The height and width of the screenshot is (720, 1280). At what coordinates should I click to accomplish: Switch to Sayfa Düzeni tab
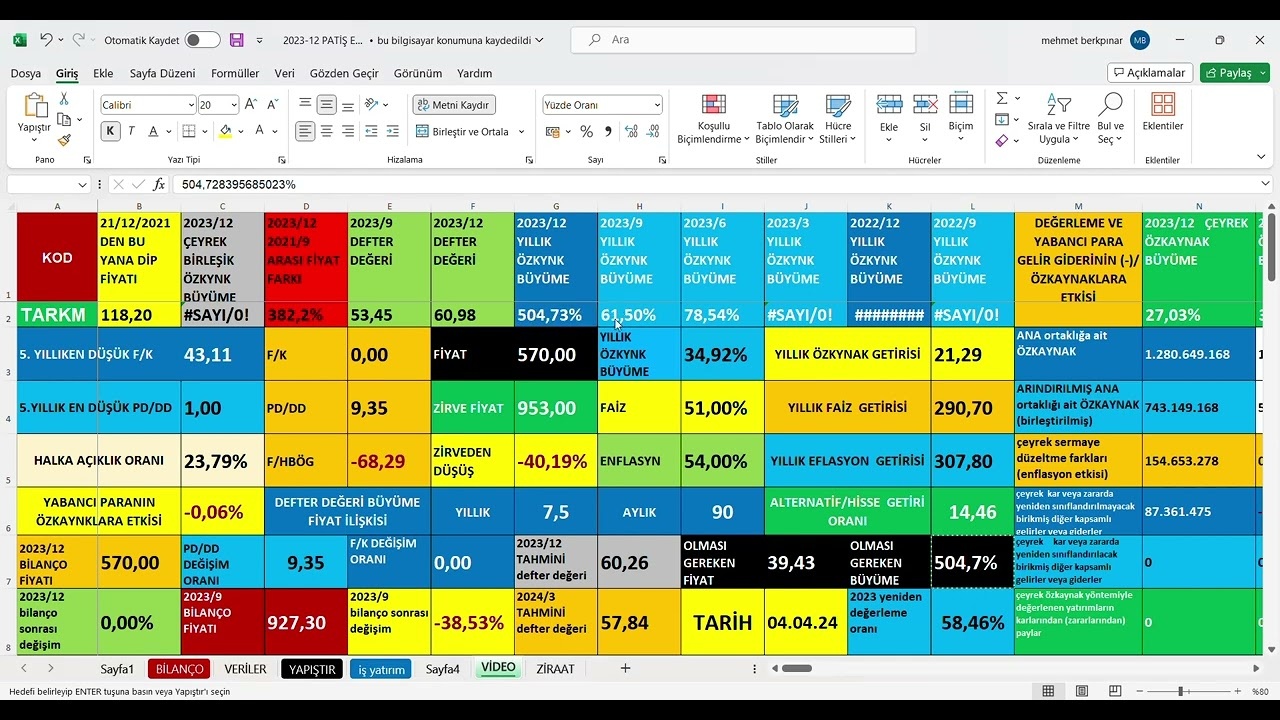click(163, 73)
